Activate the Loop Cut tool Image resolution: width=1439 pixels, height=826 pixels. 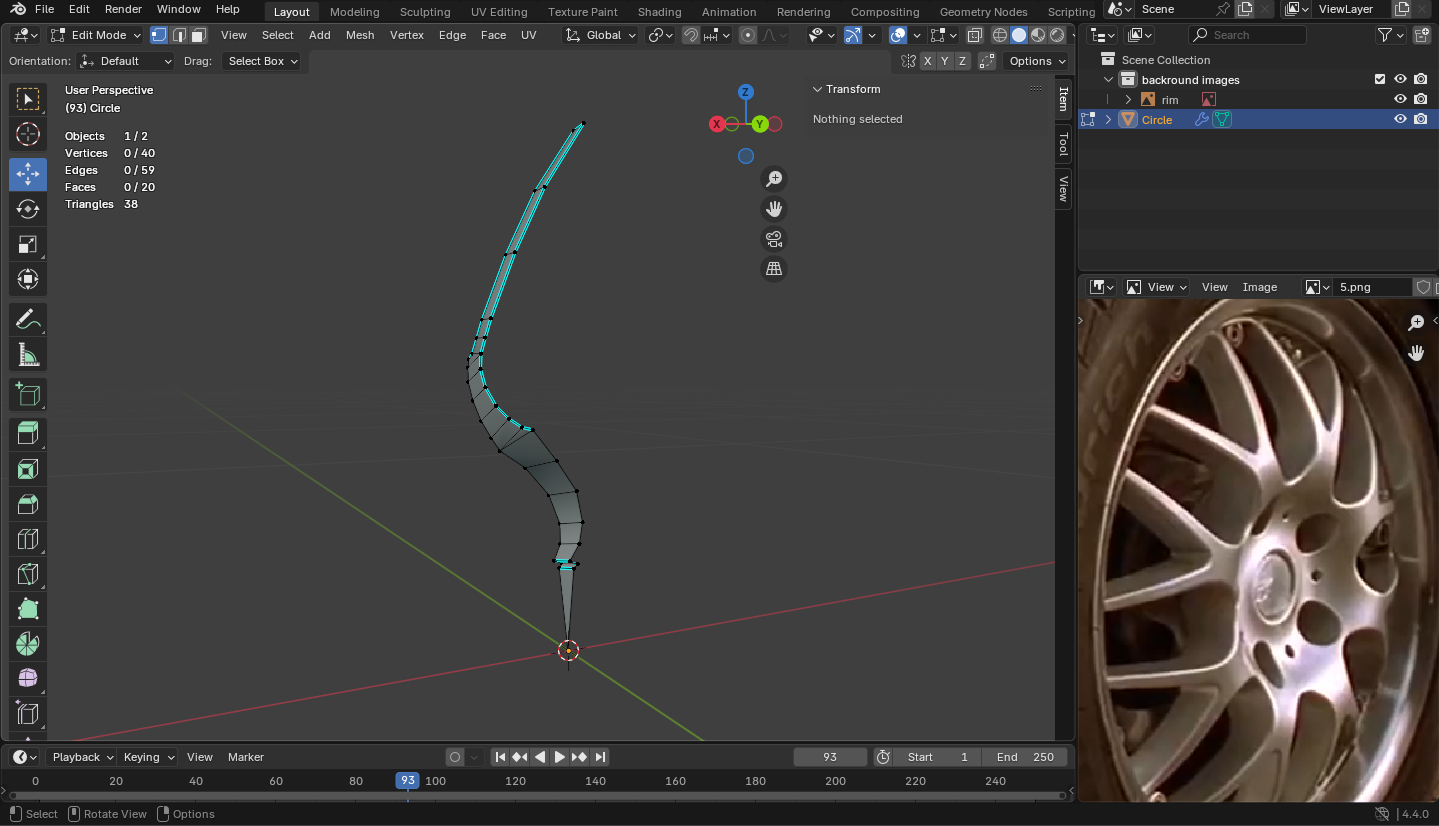(28, 539)
